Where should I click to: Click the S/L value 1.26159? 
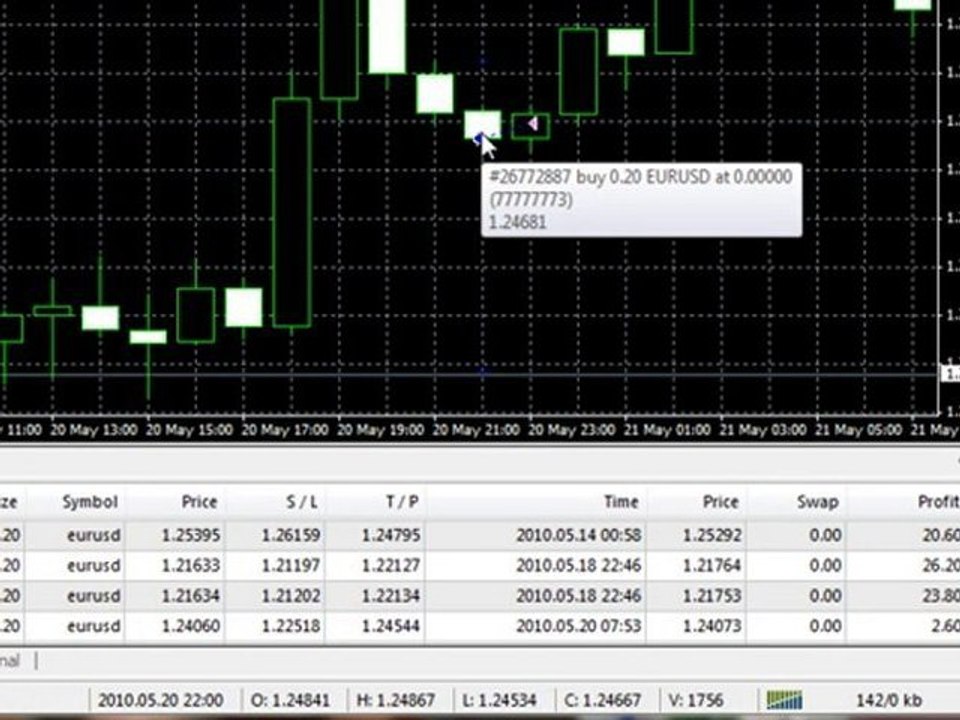[291, 535]
